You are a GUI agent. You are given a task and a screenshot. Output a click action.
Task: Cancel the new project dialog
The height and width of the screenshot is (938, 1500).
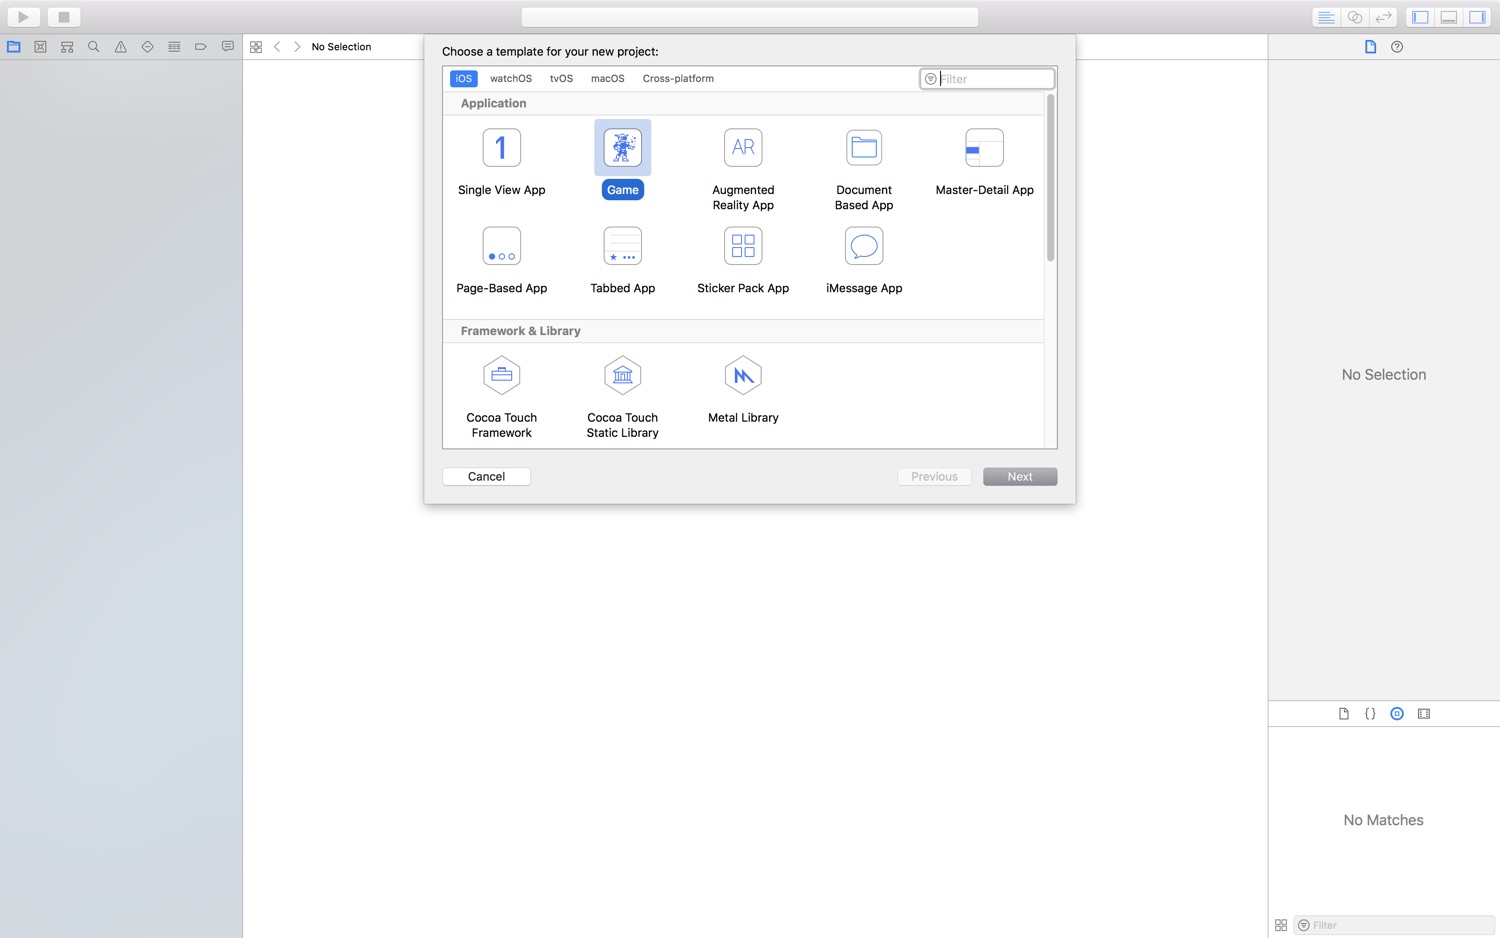[486, 477]
